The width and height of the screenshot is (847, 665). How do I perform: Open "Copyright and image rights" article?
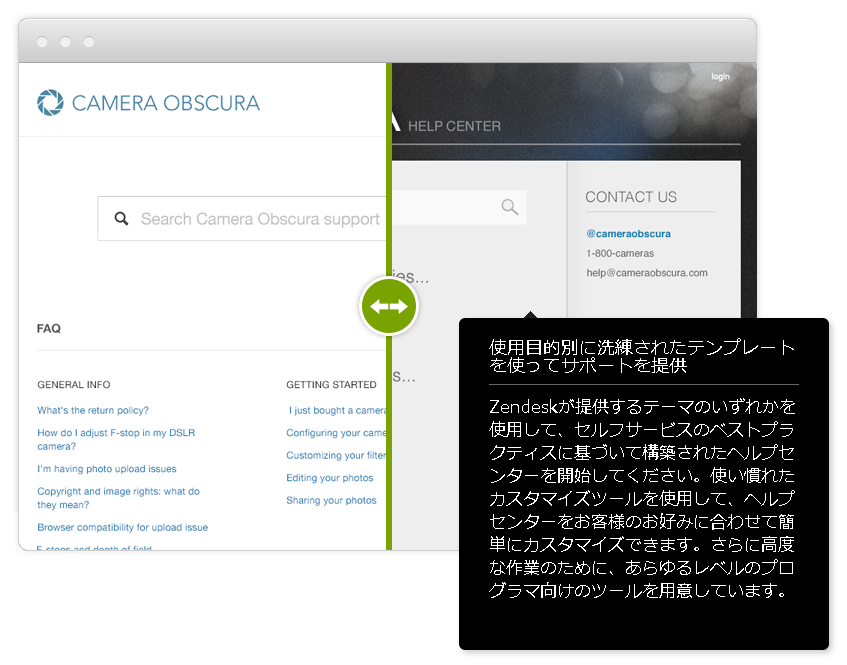pos(118,498)
